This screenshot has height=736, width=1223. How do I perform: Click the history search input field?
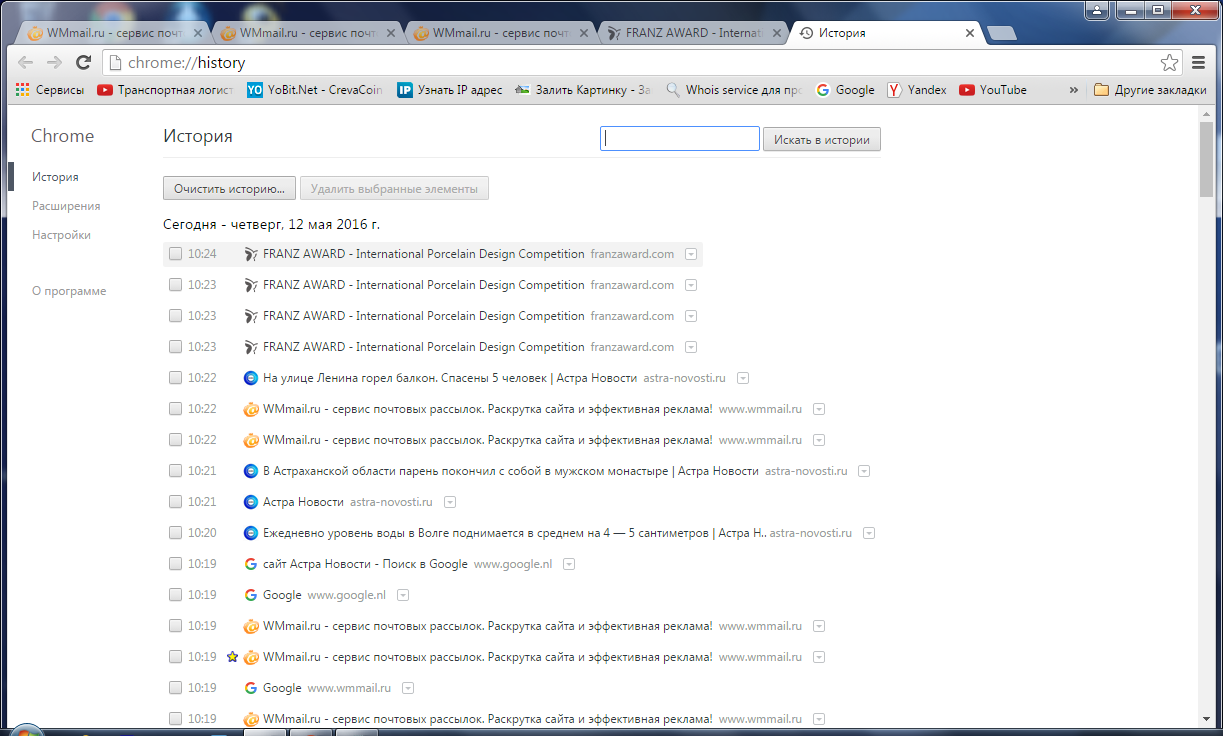click(x=680, y=139)
